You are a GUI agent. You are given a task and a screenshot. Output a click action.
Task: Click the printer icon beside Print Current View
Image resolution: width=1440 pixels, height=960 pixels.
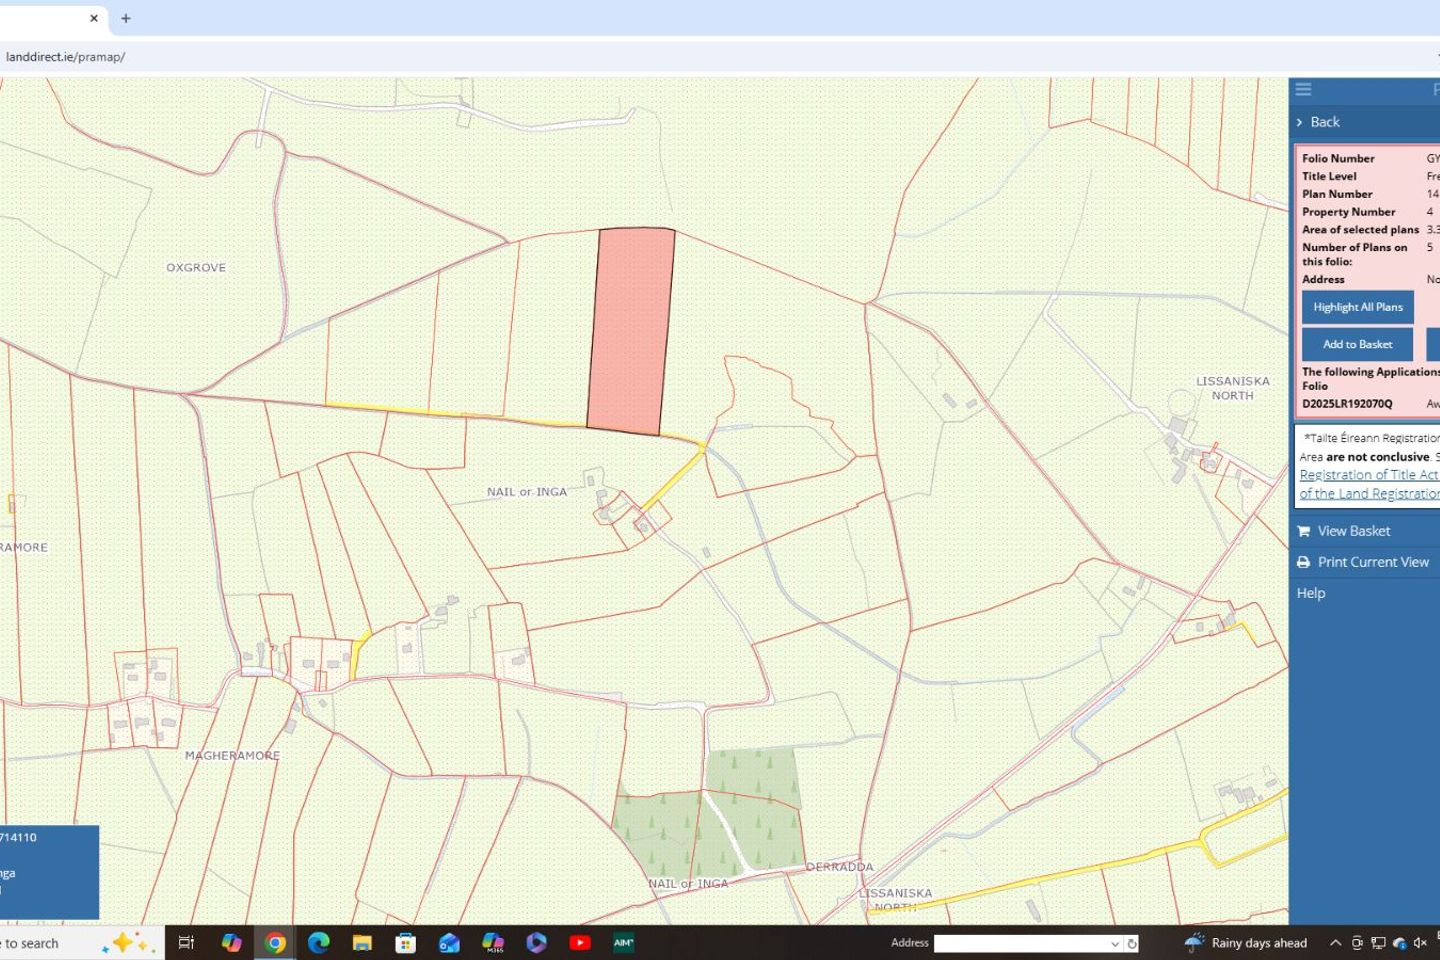pos(1303,562)
